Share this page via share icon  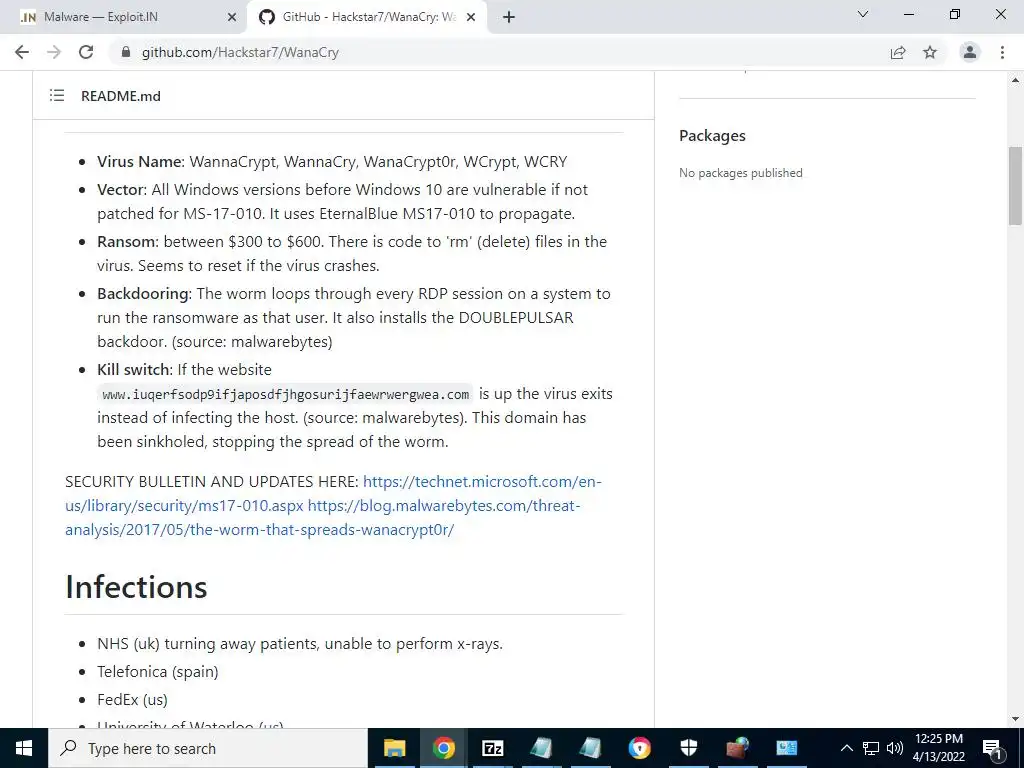click(898, 52)
